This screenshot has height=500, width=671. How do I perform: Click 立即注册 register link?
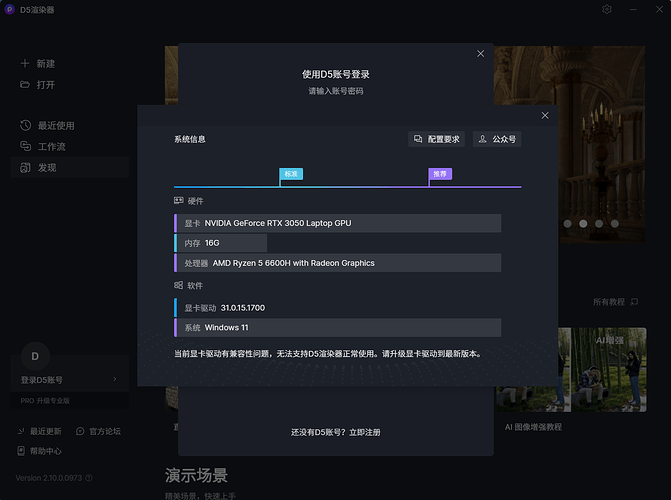pyautogui.click(x=365, y=432)
